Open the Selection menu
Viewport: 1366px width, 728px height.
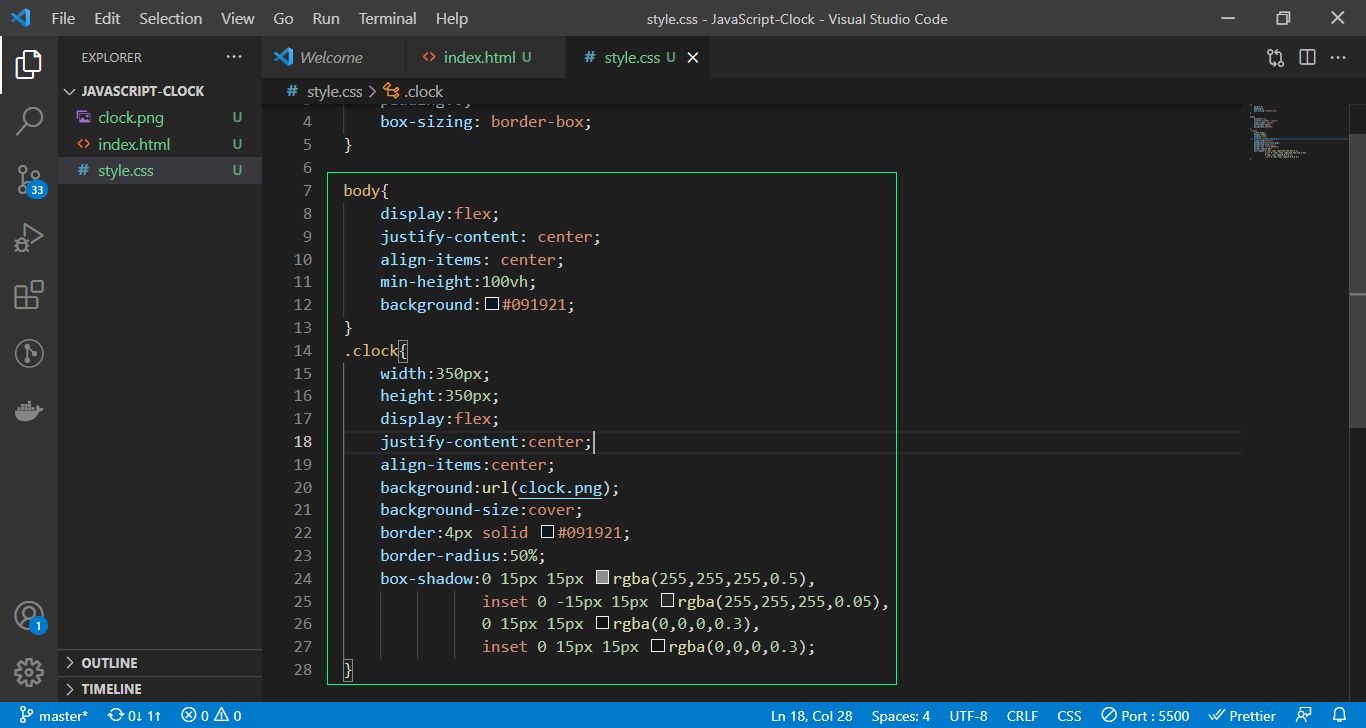tap(170, 18)
